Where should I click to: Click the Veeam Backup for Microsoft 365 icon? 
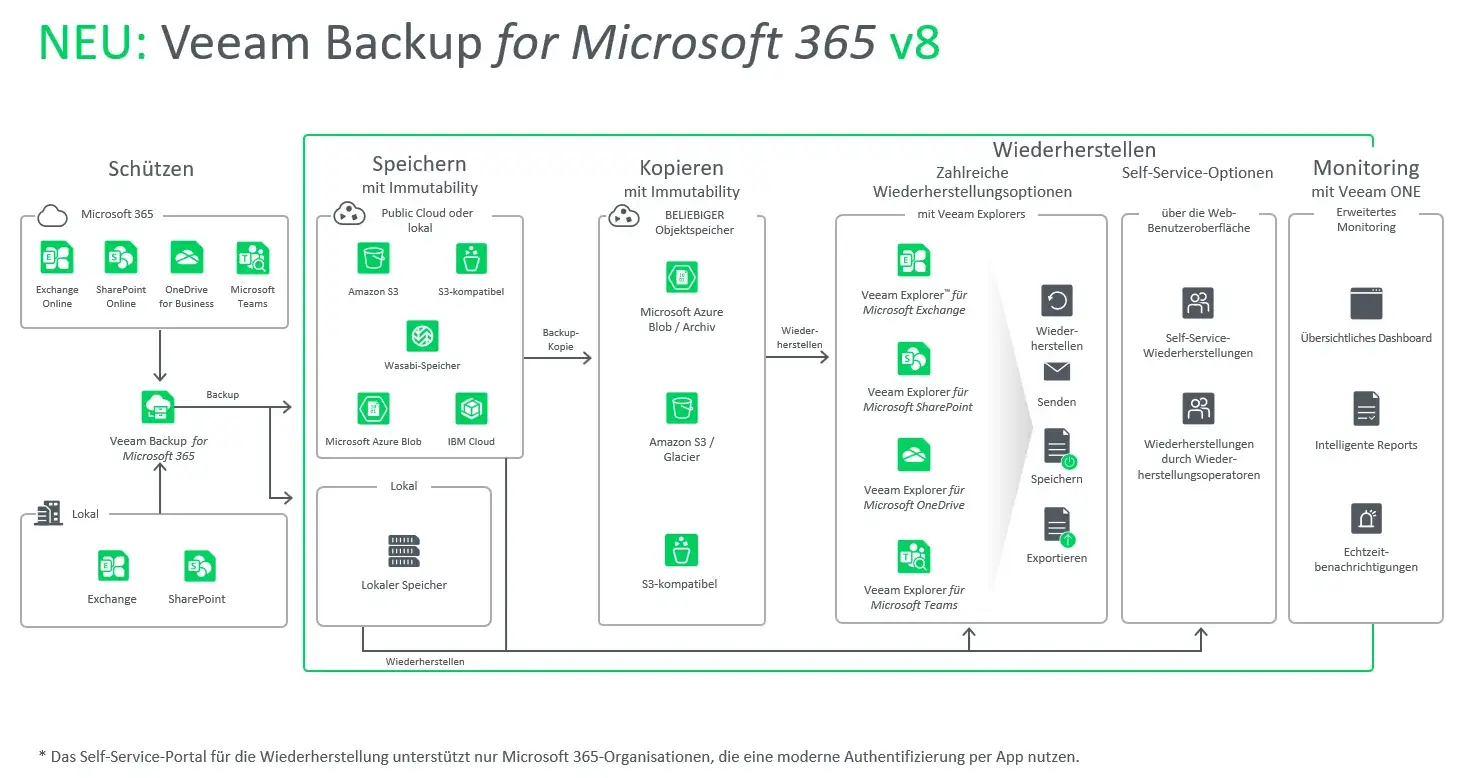tap(157, 405)
